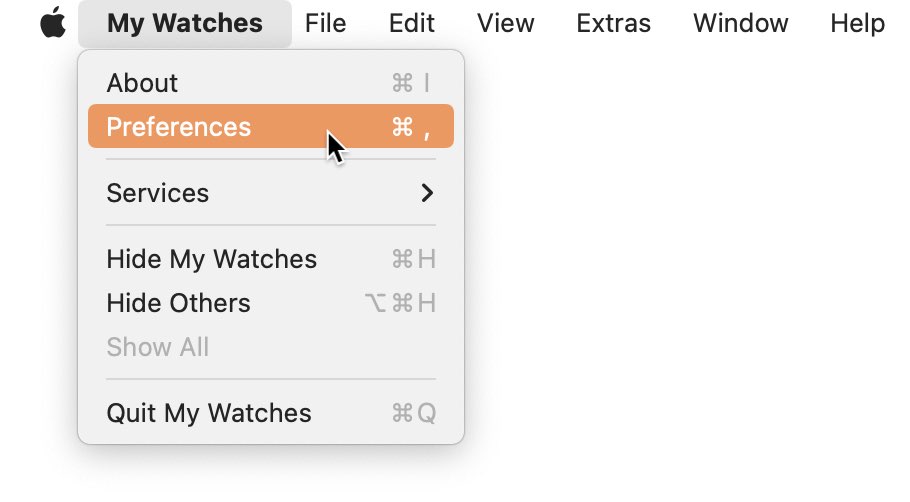Click the Command-comma shortcut on Preferences
910x502 pixels.
click(411, 127)
